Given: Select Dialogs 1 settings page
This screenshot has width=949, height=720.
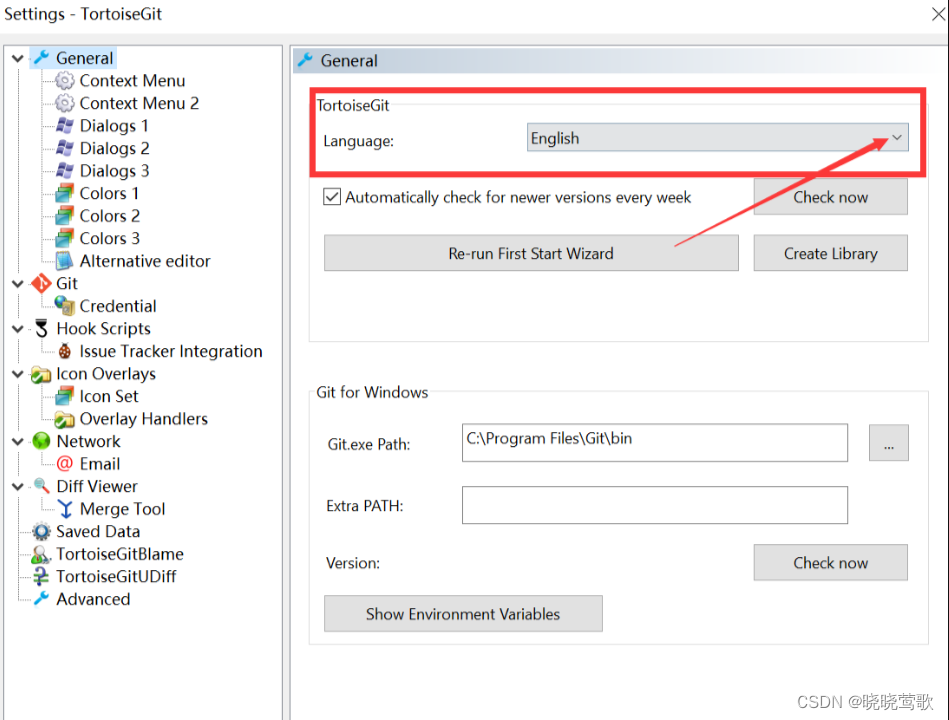Looking at the screenshot, I should (x=114, y=126).
